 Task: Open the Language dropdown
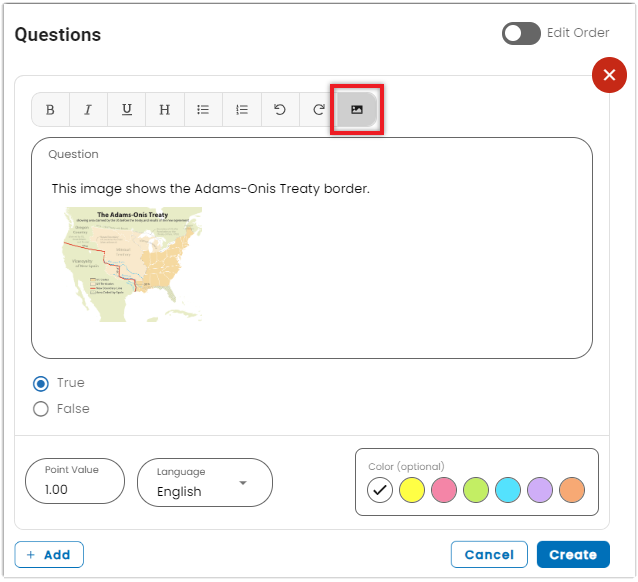(x=205, y=483)
